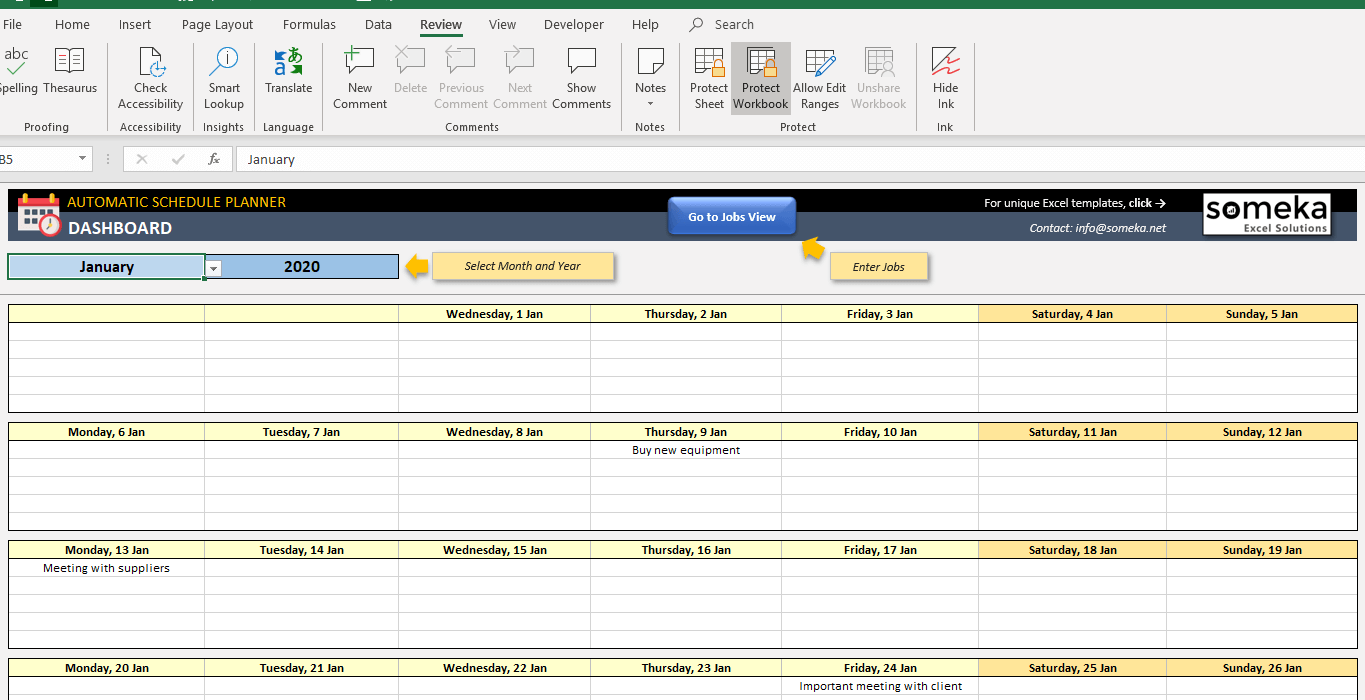This screenshot has width=1365, height=700.
Task: Toggle Protect Workbook off
Action: pyautogui.click(x=760, y=75)
